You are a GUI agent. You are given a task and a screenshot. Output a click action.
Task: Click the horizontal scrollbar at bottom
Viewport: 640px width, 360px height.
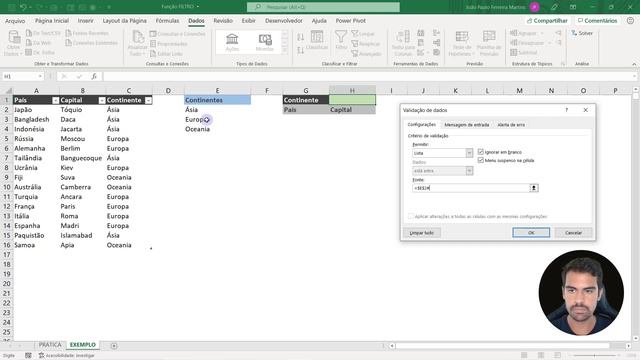click(x=502, y=346)
